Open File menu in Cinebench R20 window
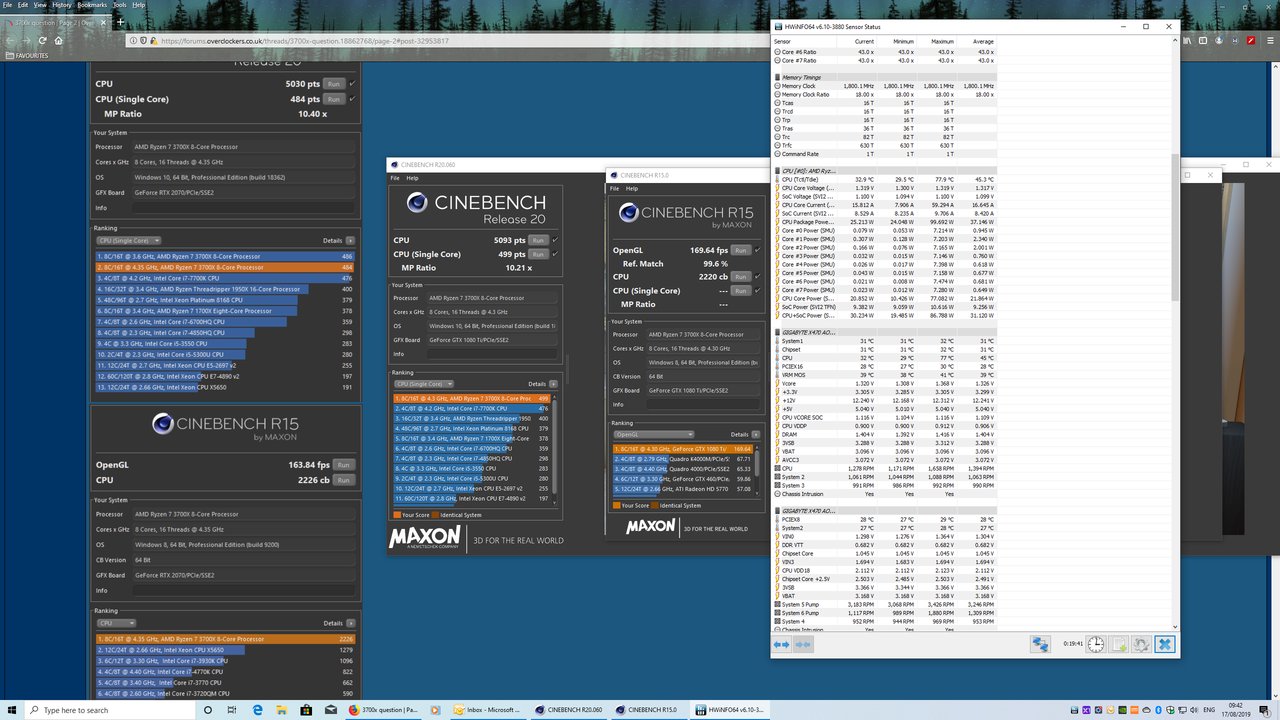 point(395,178)
